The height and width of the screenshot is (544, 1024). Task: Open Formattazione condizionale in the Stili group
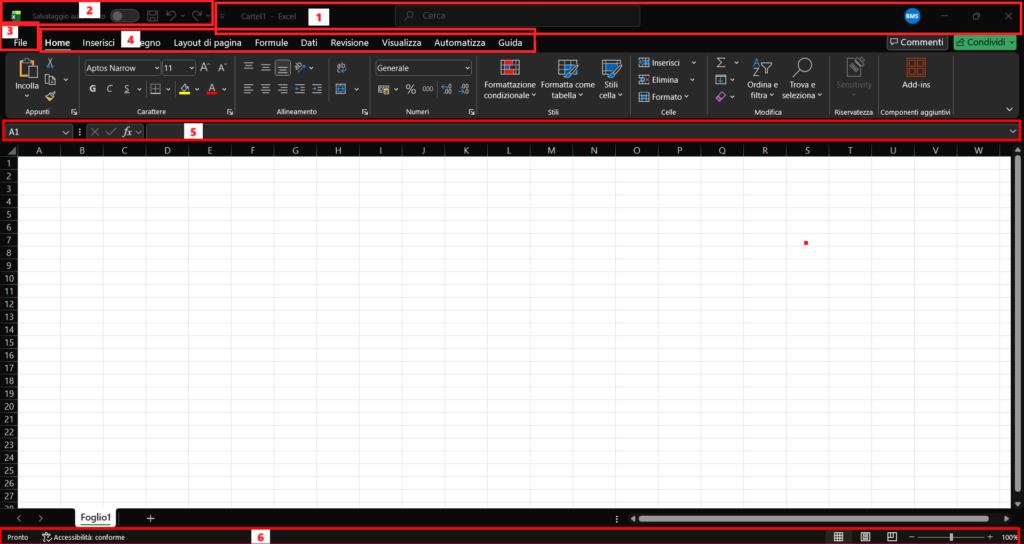510,80
